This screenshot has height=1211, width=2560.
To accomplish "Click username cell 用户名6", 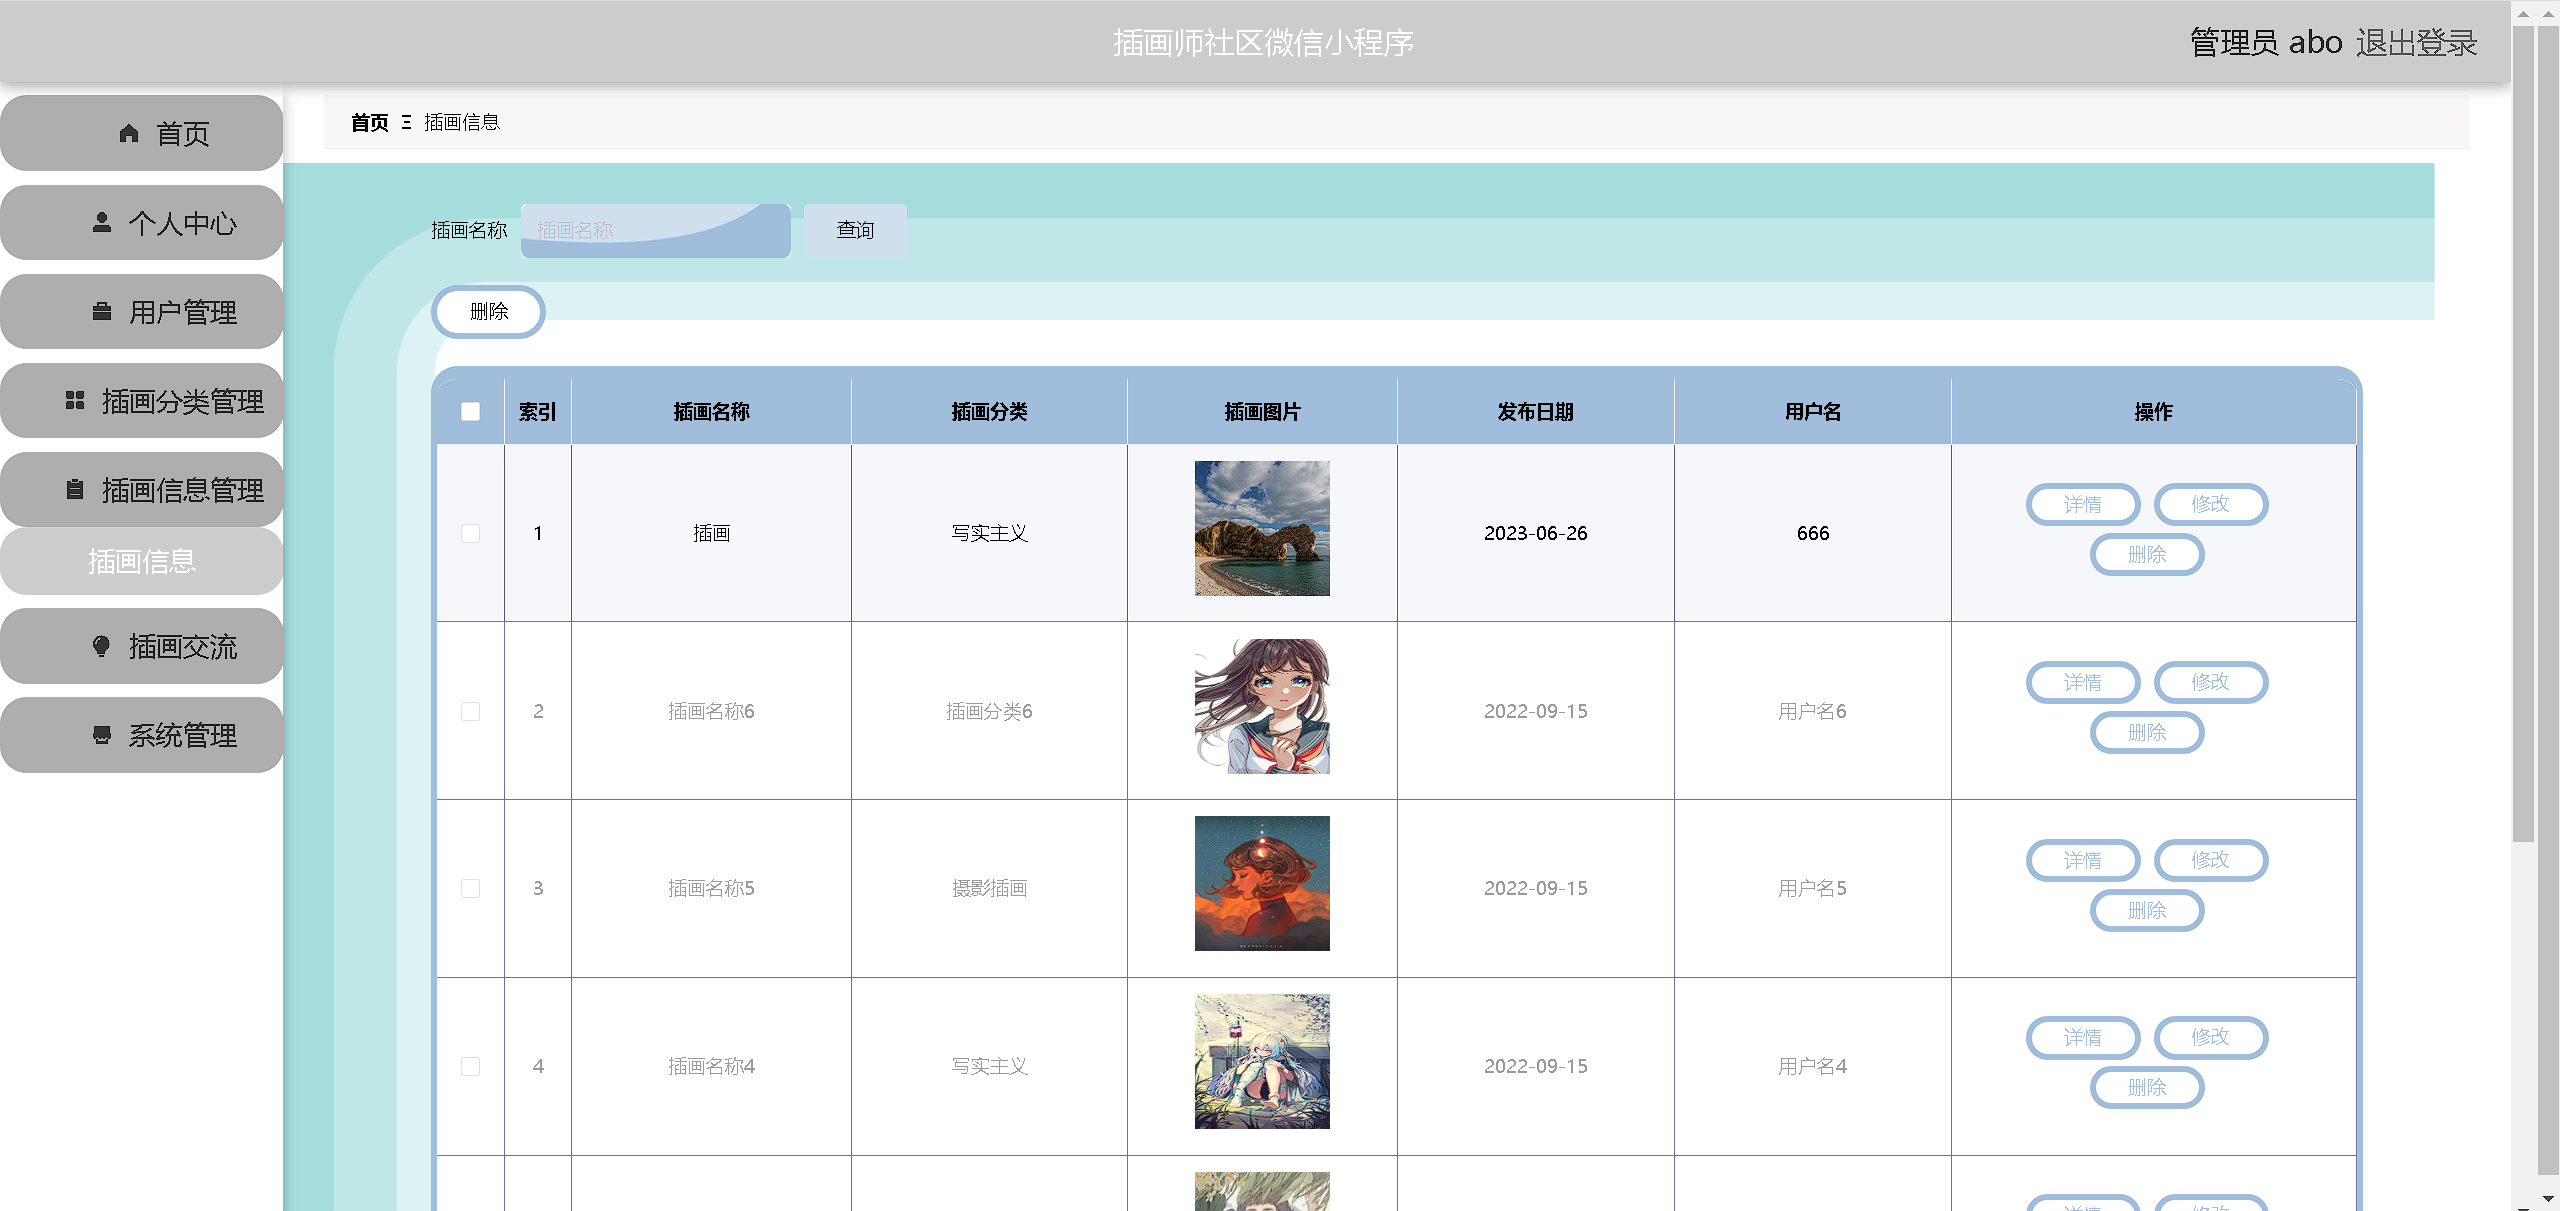I will [1812, 711].
